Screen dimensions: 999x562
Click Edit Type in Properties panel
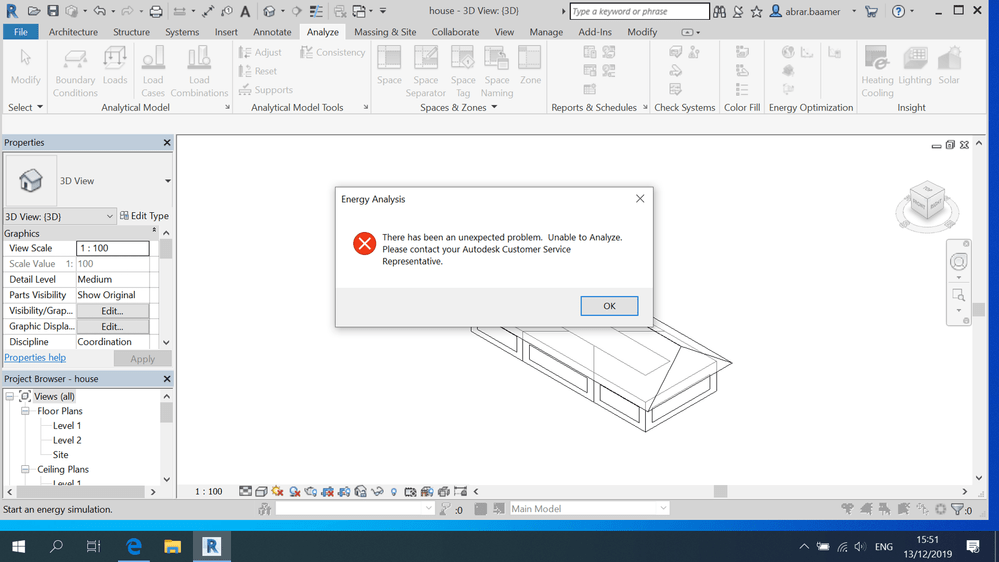[x=144, y=216]
